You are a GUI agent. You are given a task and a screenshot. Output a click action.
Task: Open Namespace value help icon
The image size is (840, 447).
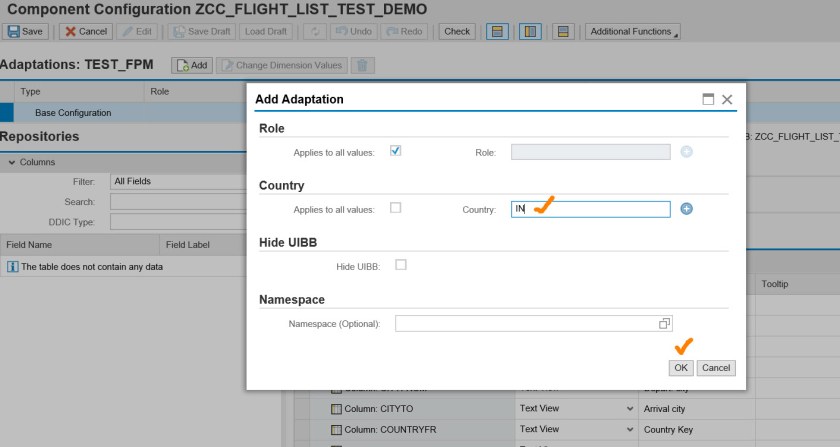665,323
